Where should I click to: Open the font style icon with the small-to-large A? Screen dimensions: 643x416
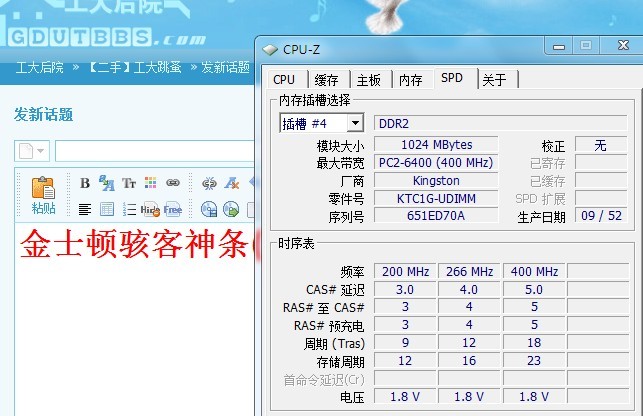(107, 183)
